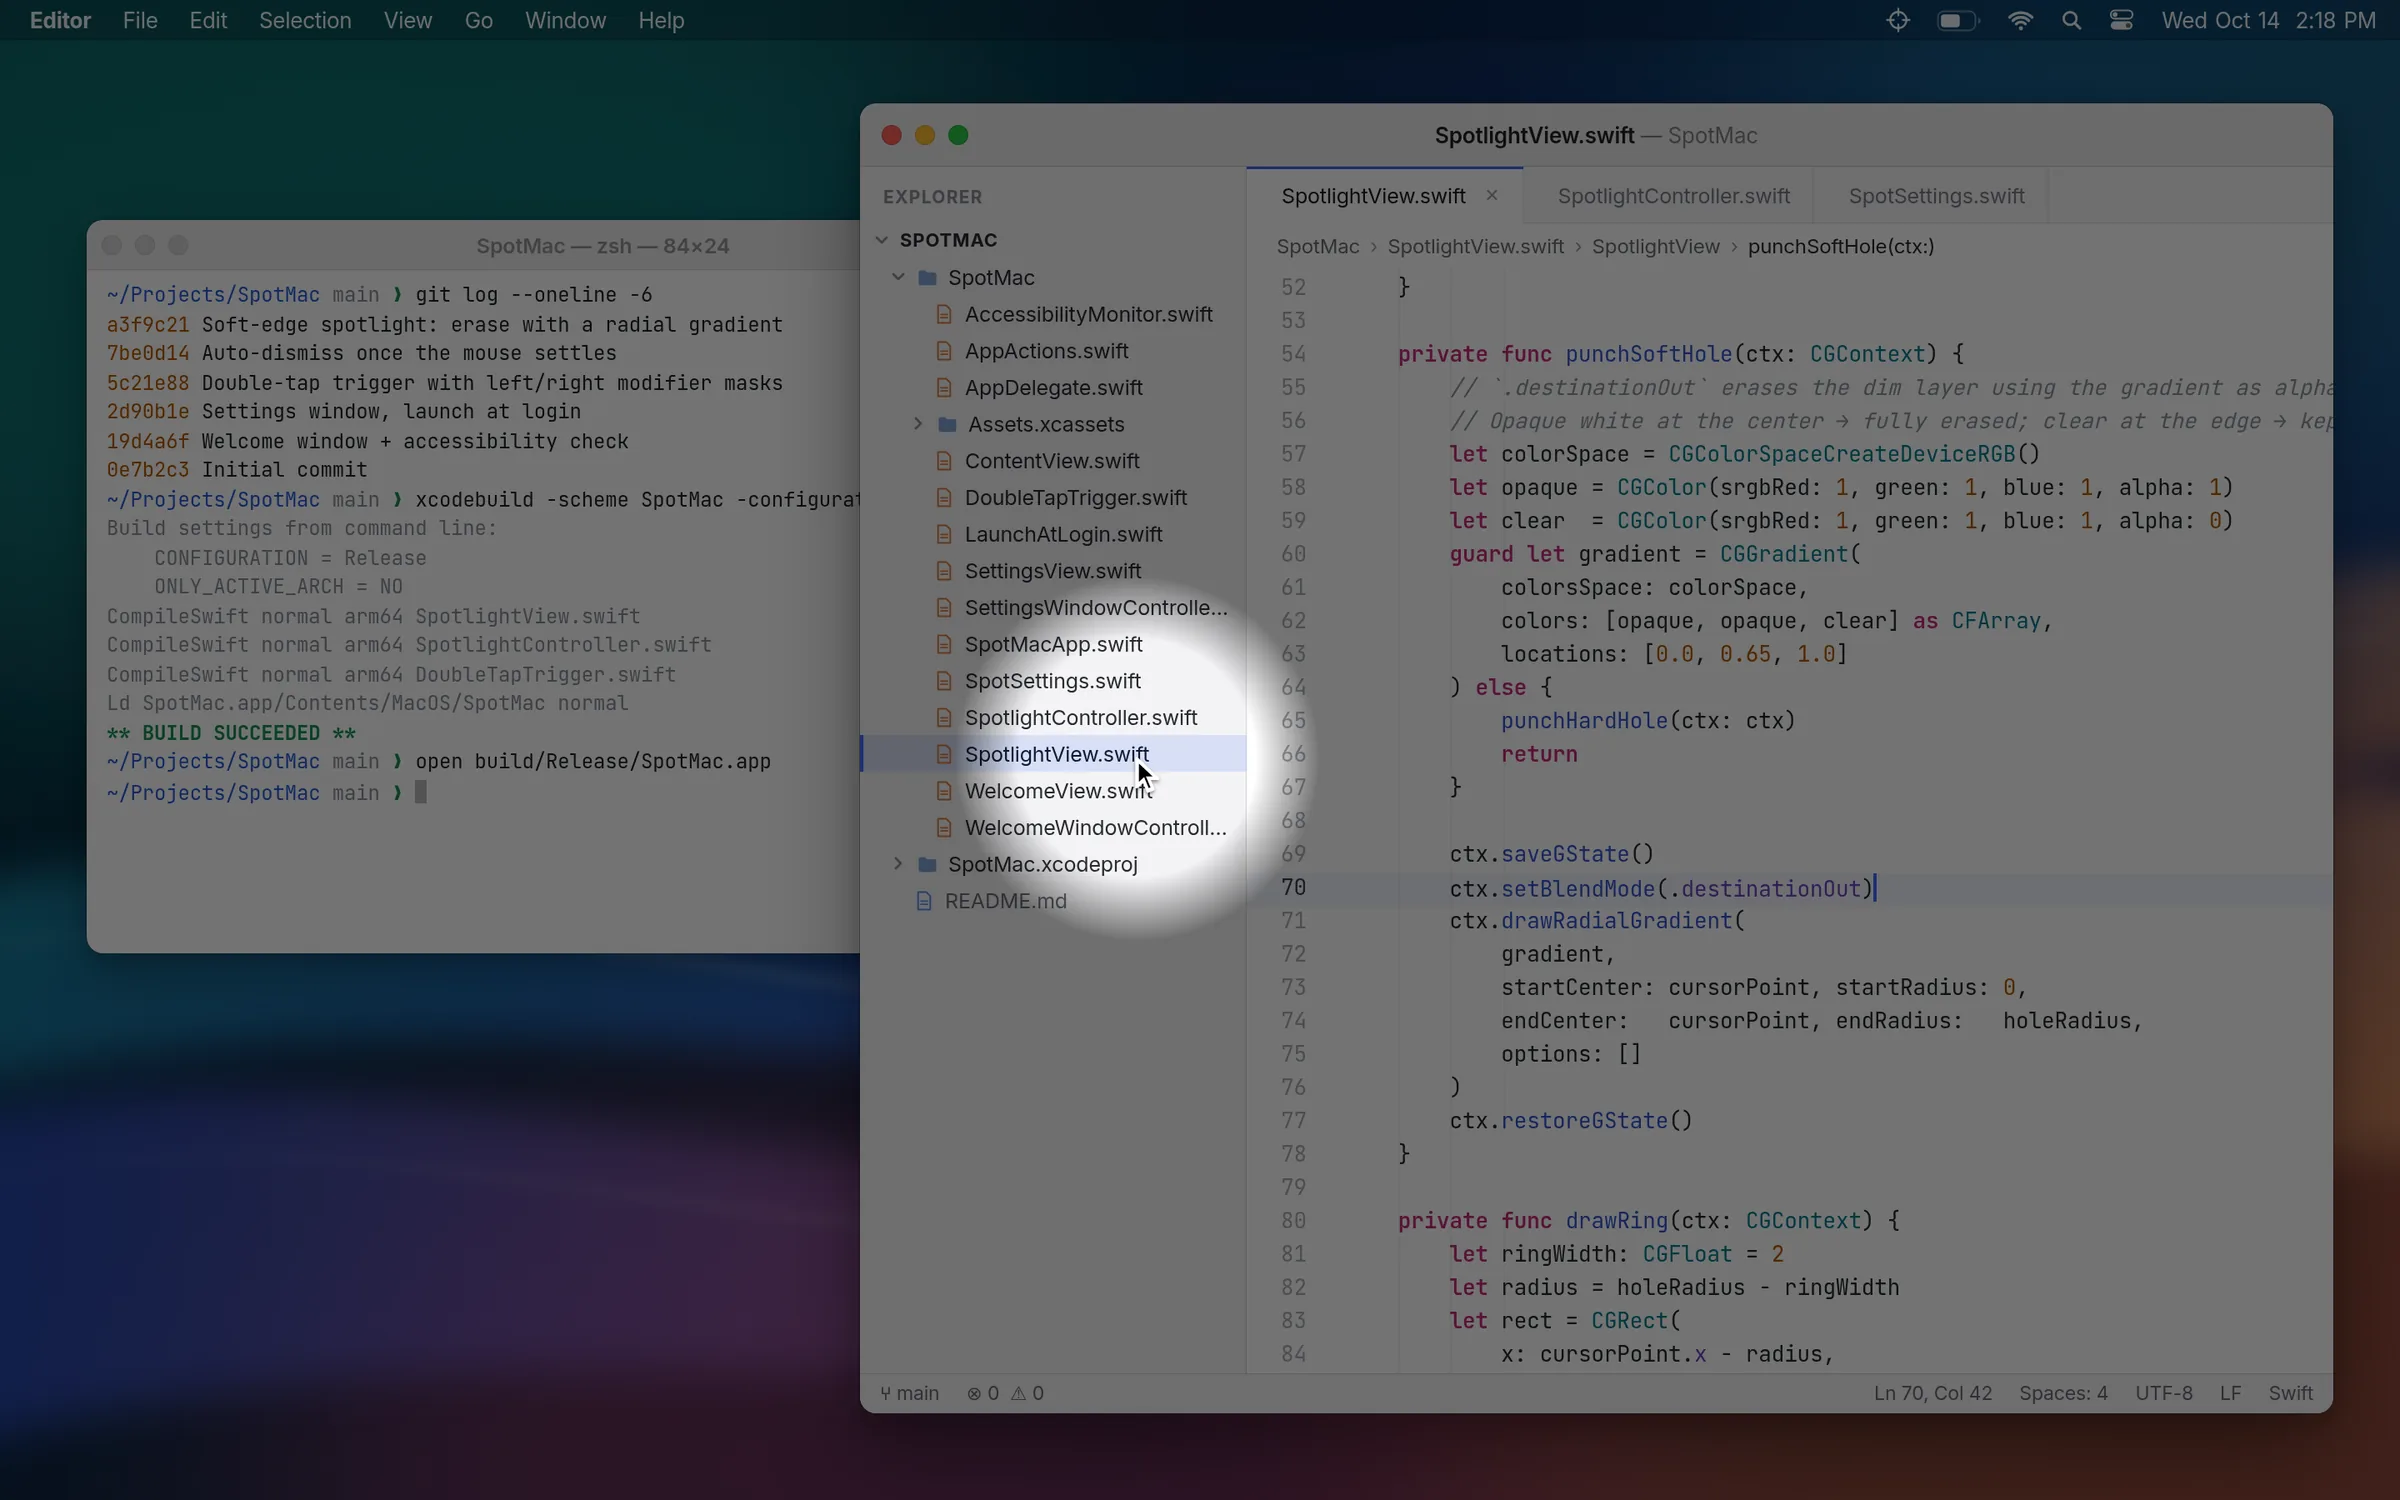The width and height of the screenshot is (2400, 1500).
Task: Expand the Assets.xcassets folder
Action: point(918,424)
